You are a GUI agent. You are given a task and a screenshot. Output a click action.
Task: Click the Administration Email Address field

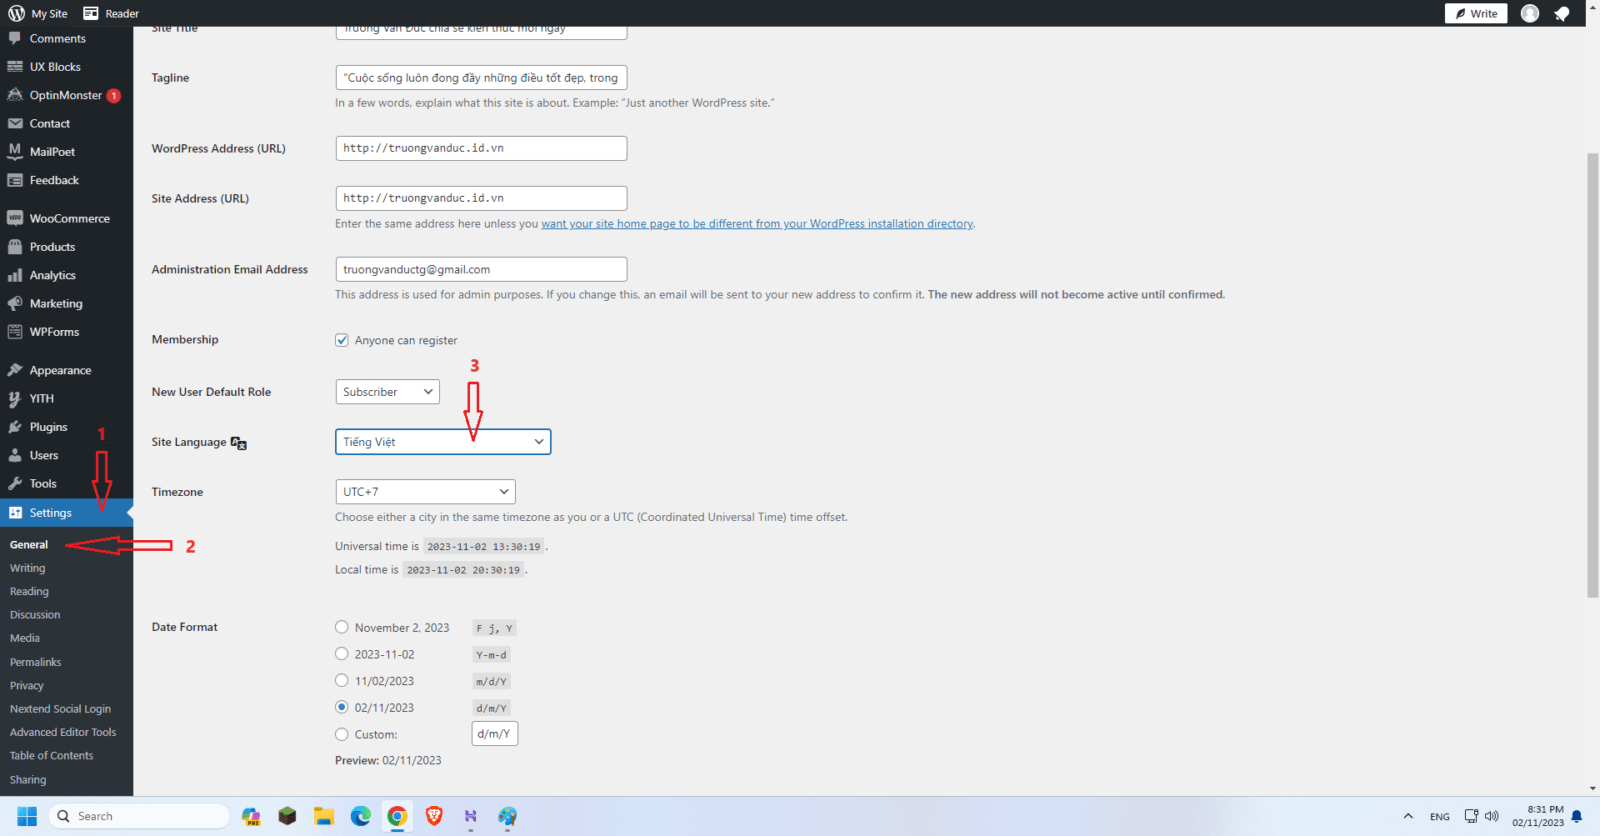(481, 270)
